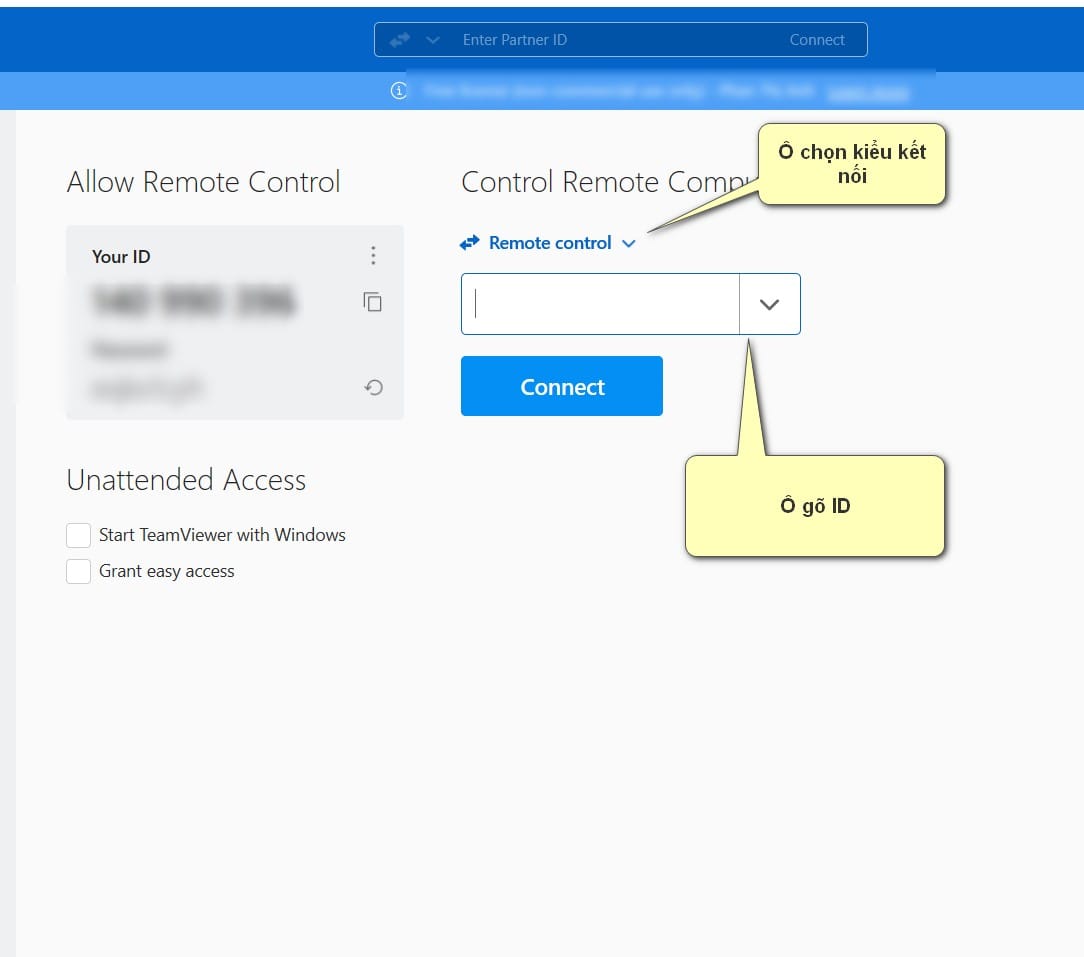Image resolution: width=1084 pixels, height=957 pixels.
Task: Open the three-dot menu beside Your ID
Action: (x=373, y=256)
